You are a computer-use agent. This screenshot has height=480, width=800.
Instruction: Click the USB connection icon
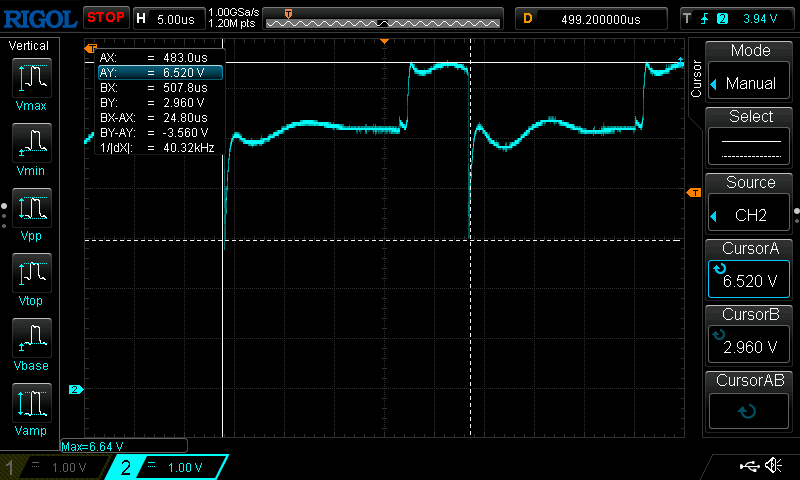(x=749, y=465)
